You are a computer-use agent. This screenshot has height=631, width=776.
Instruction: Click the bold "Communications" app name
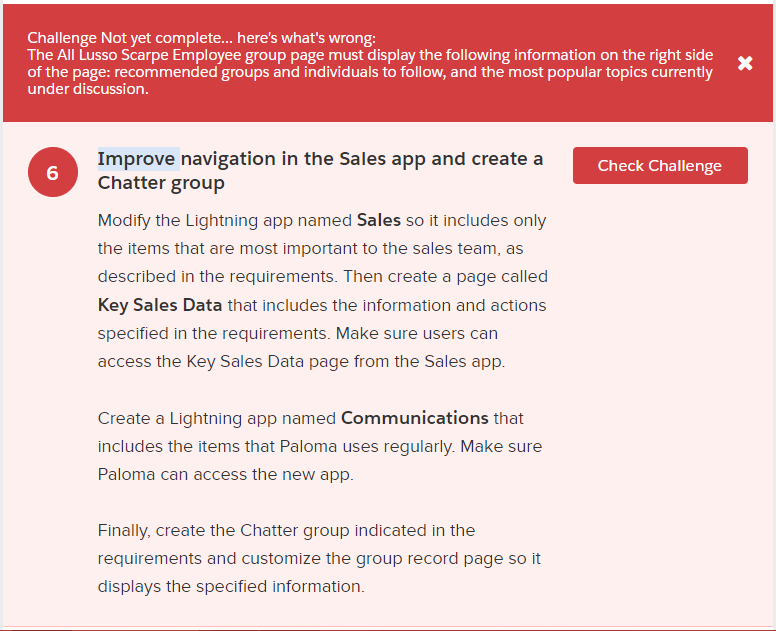click(415, 418)
